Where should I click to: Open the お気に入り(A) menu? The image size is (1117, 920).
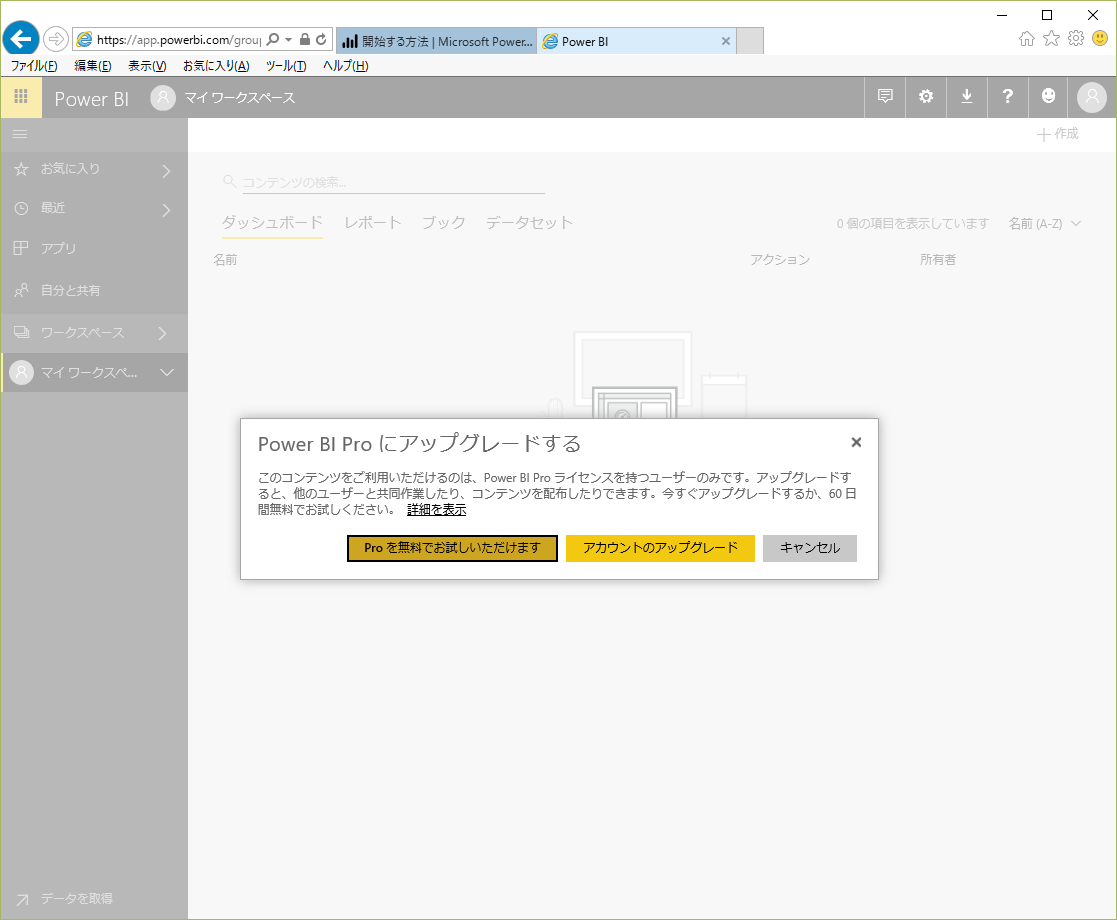click(x=216, y=66)
